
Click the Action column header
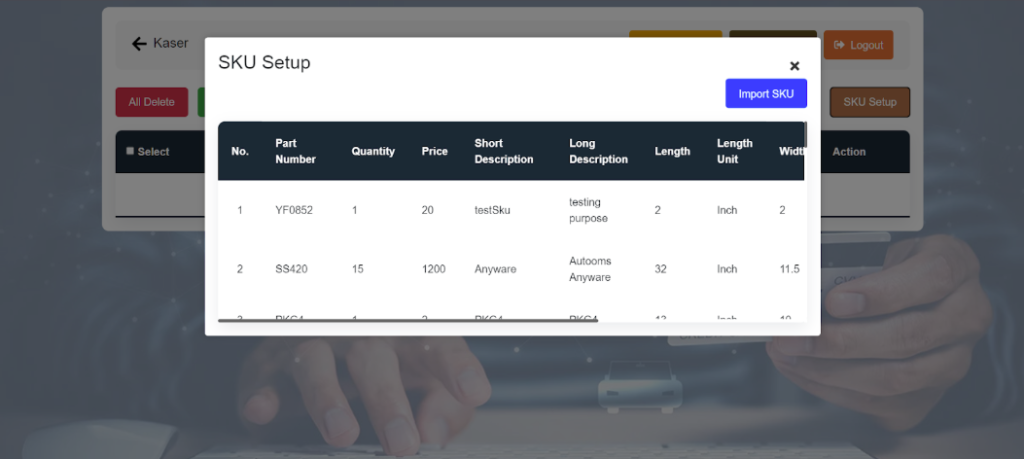(x=849, y=151)
